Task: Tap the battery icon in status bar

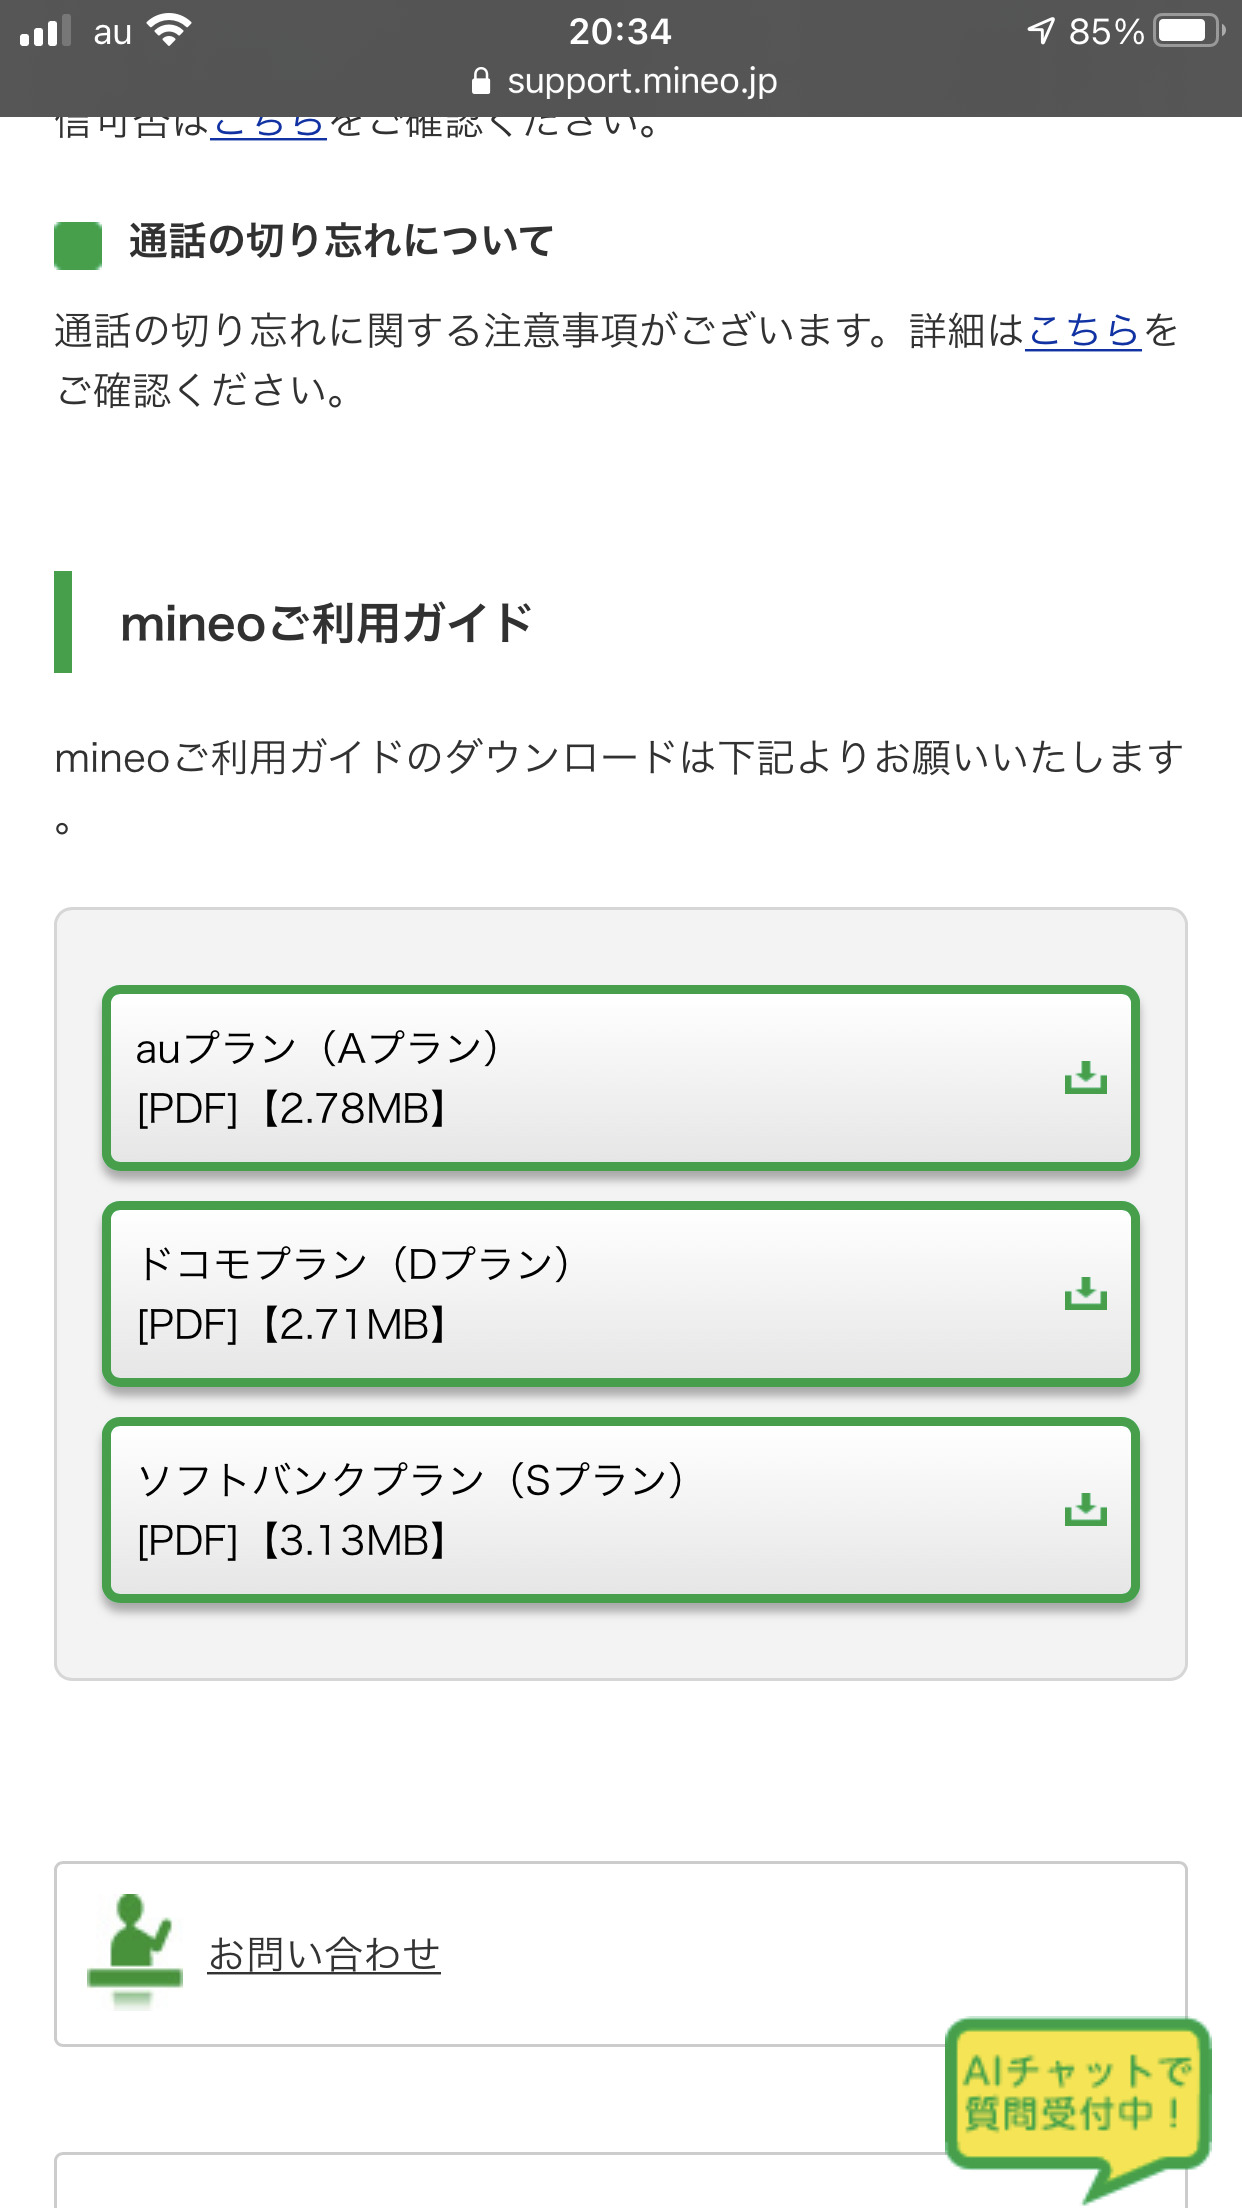Action: [1188, 31]
